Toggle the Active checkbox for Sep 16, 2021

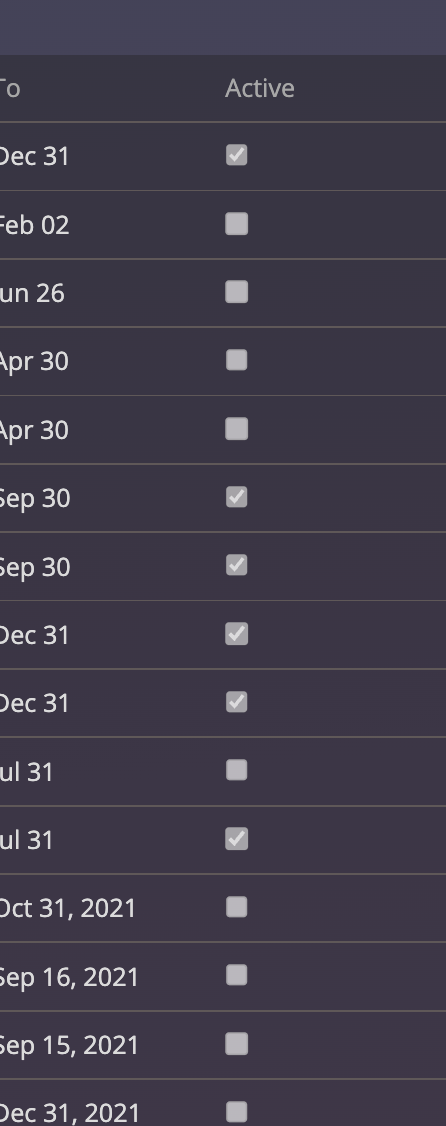[x=236, y=975]
